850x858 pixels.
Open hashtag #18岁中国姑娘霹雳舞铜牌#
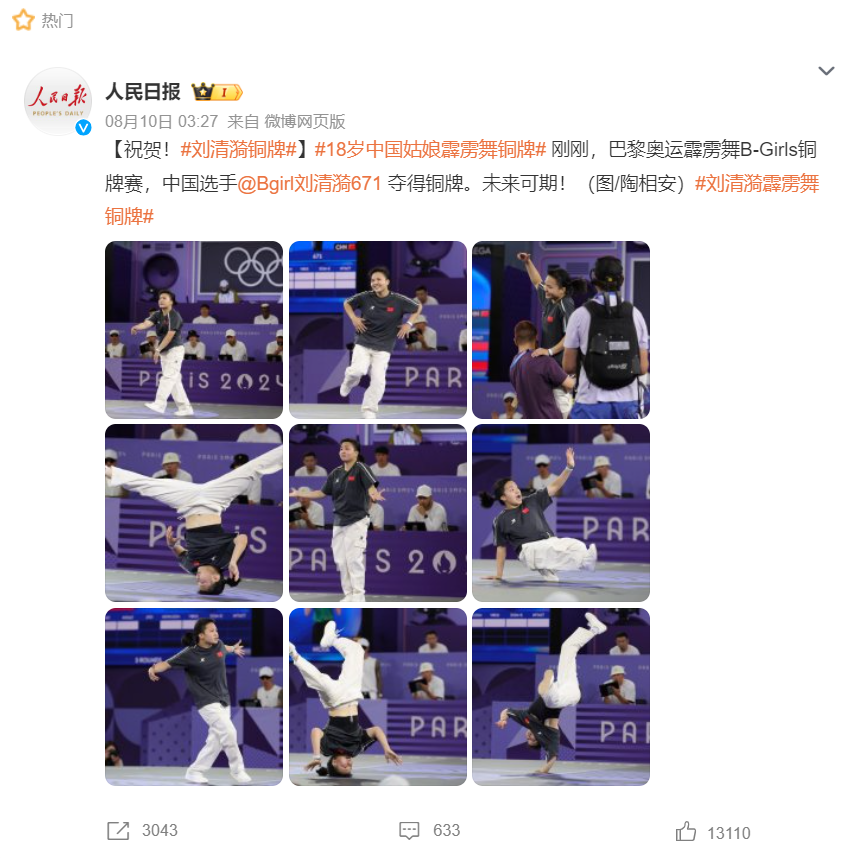430,149
